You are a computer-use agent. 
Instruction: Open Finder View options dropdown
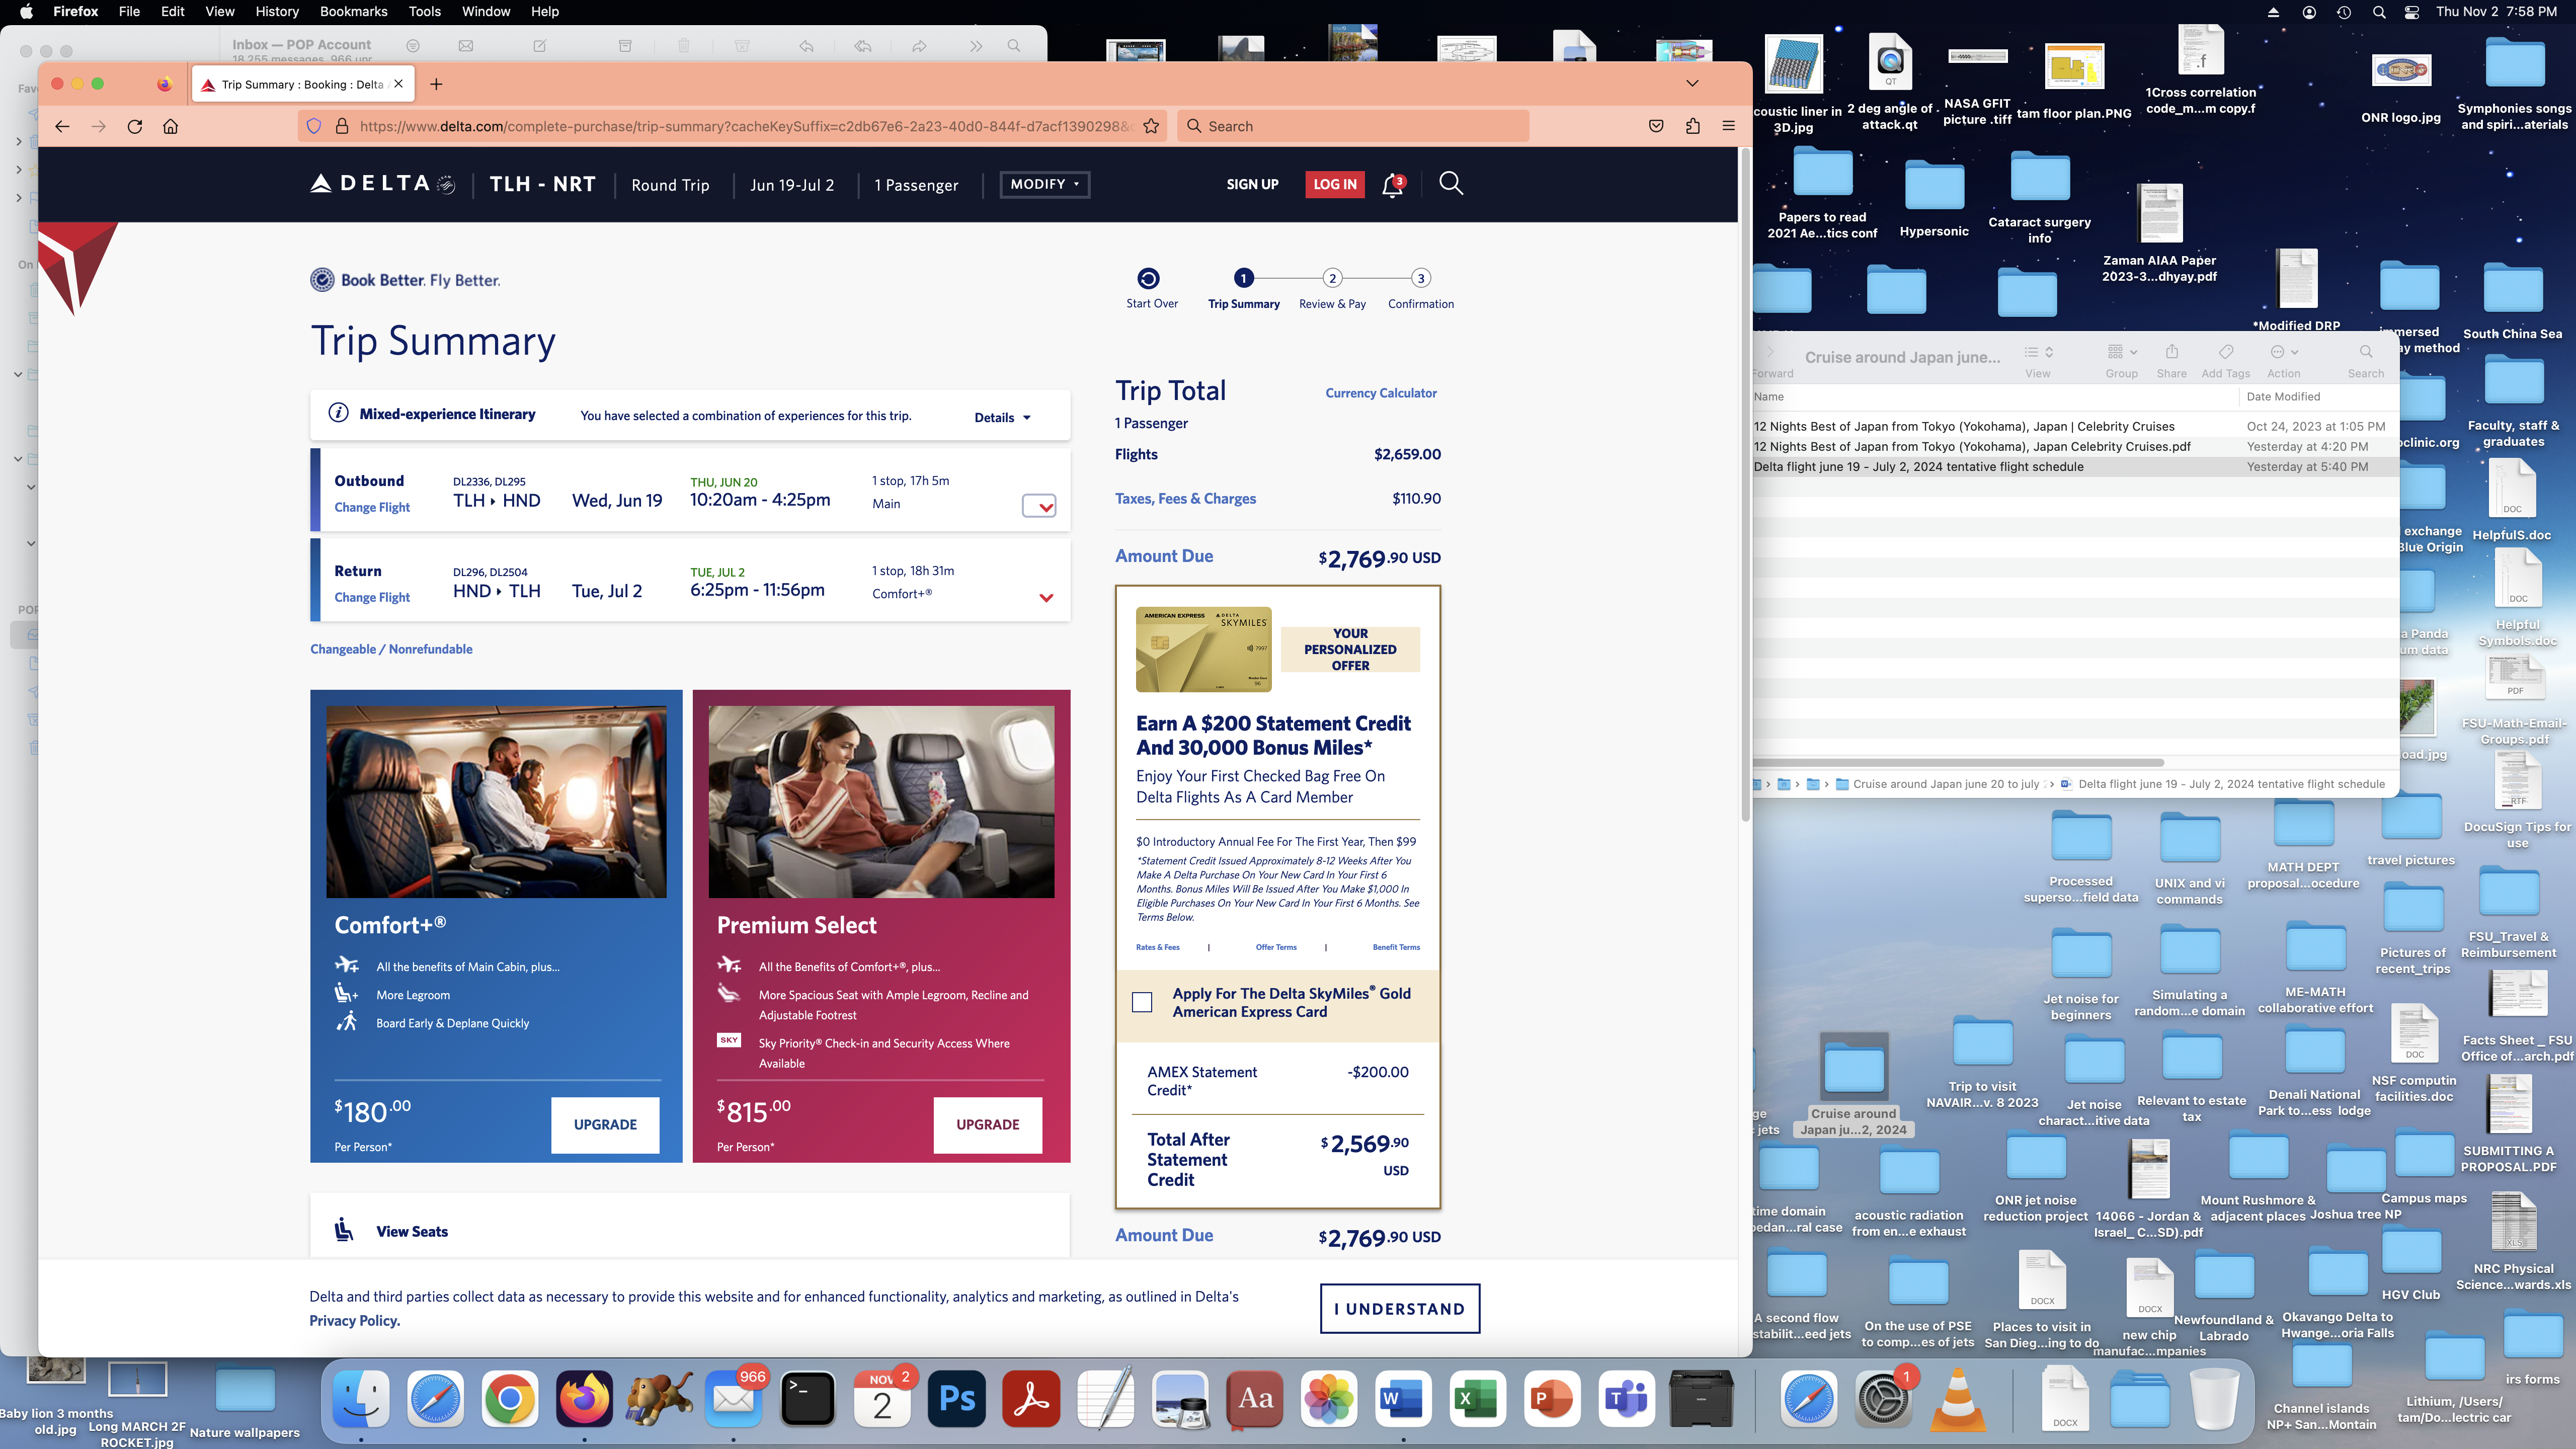coord(2038,352)
